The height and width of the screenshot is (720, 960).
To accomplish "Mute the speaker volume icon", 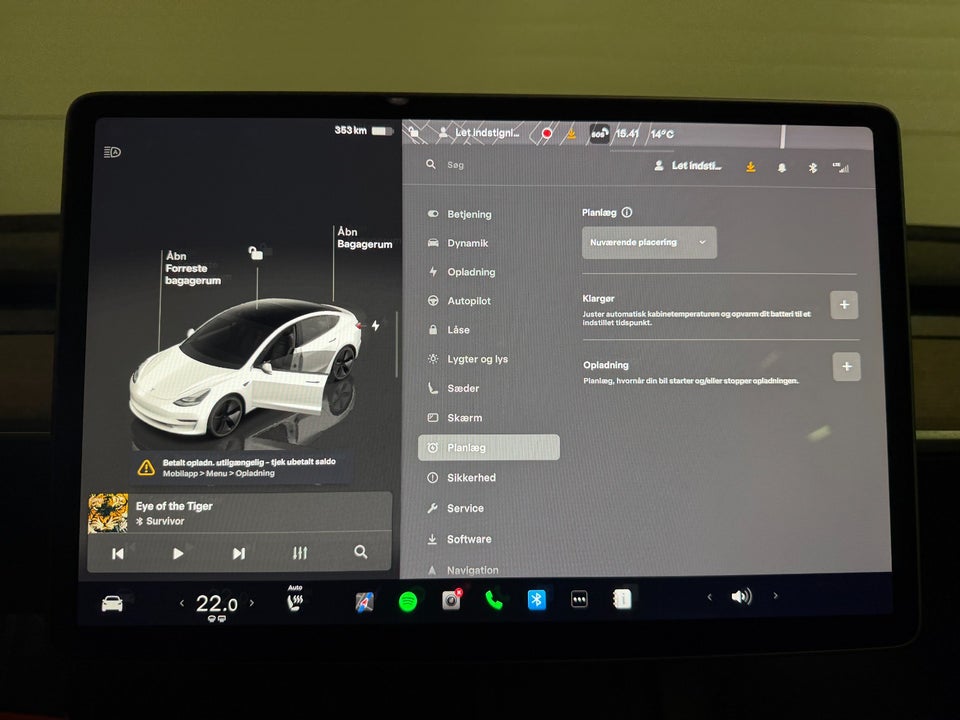I will click(x=740, y=597).
